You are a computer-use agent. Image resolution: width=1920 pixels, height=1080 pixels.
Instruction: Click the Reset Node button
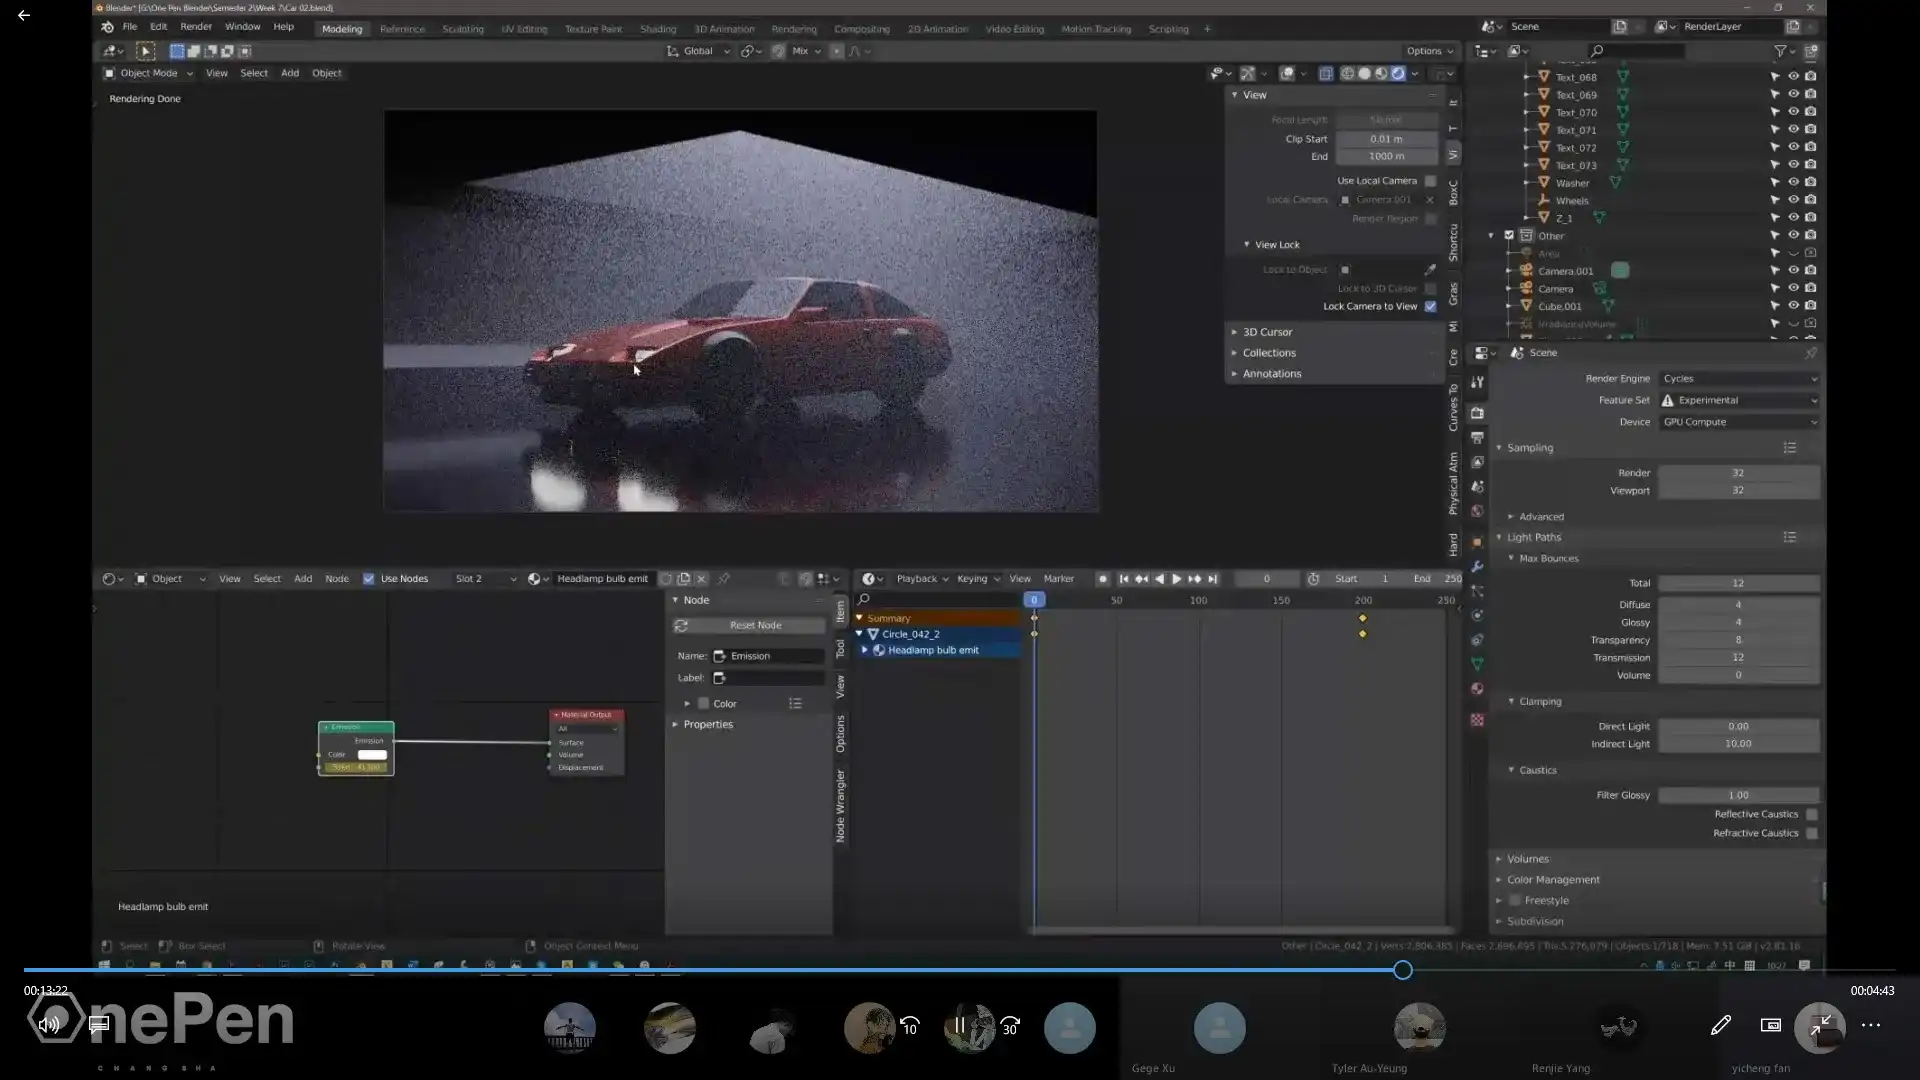pyautogui.click(x=755, y=626)
